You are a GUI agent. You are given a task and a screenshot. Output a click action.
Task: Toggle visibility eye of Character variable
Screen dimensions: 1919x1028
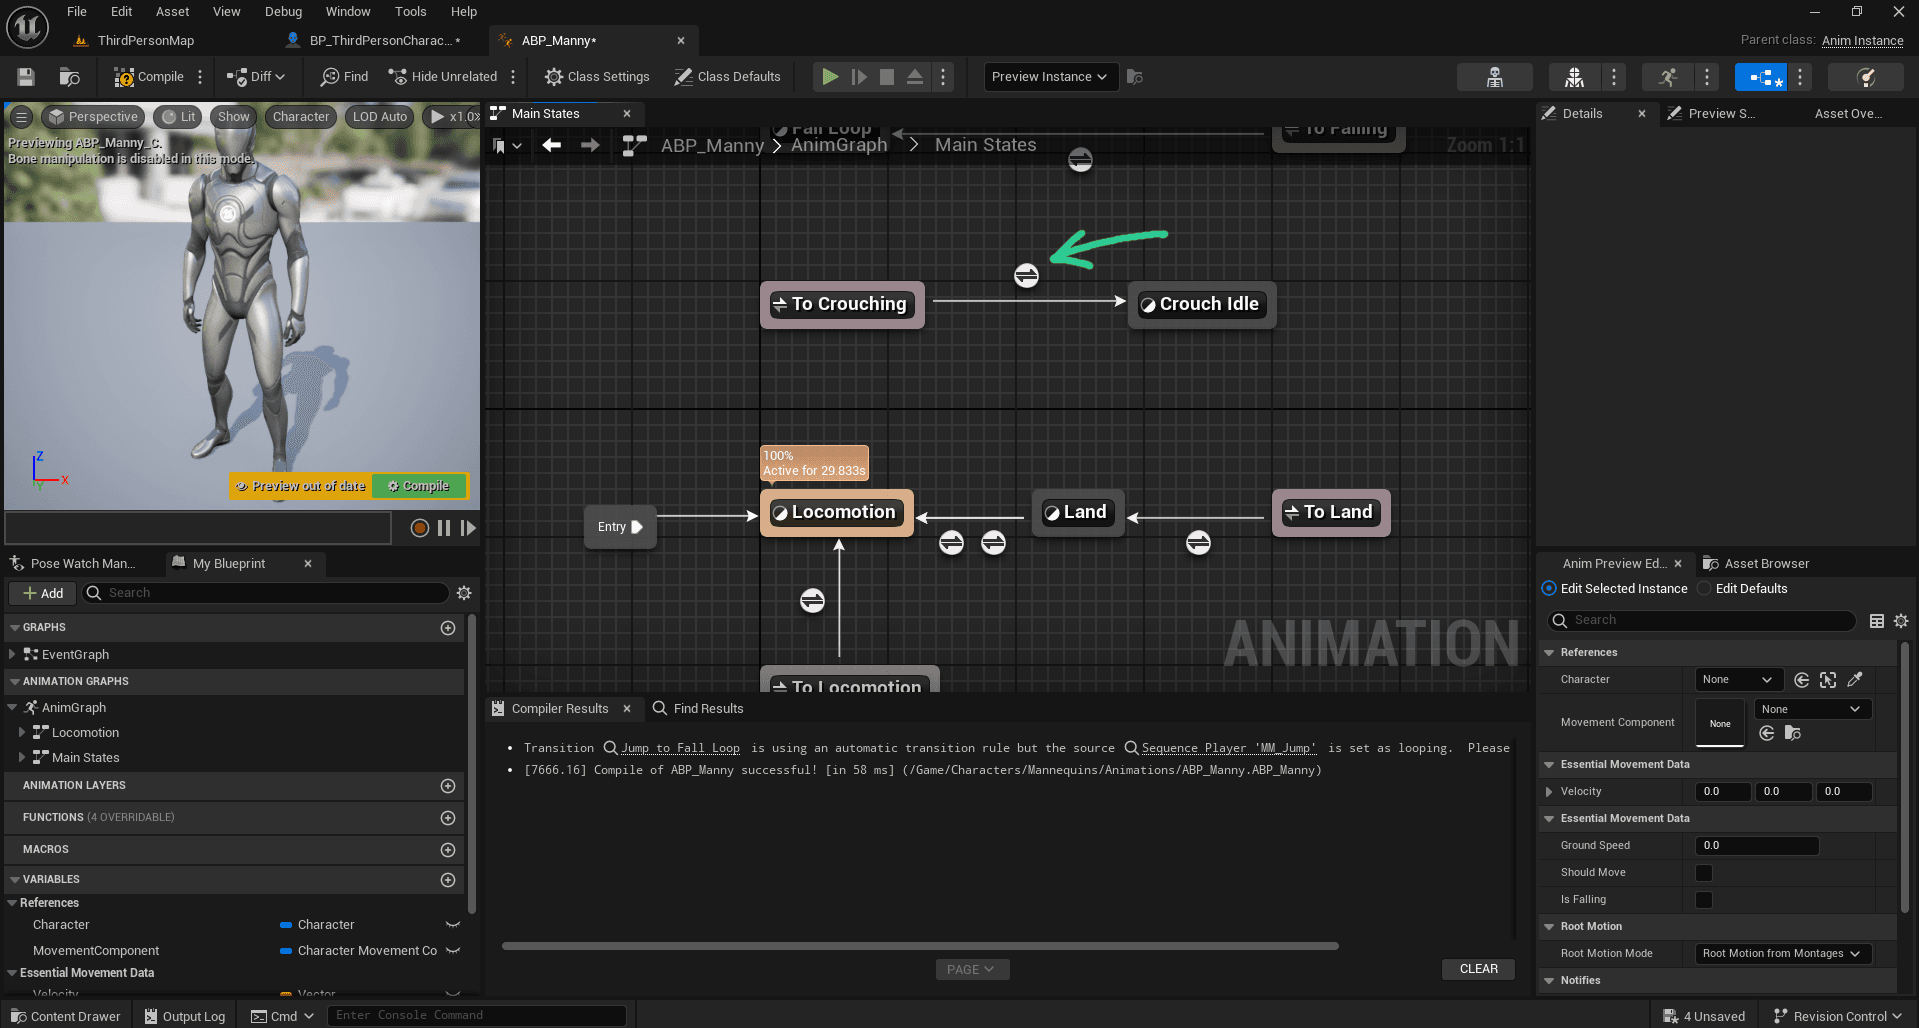pos(453,925)
